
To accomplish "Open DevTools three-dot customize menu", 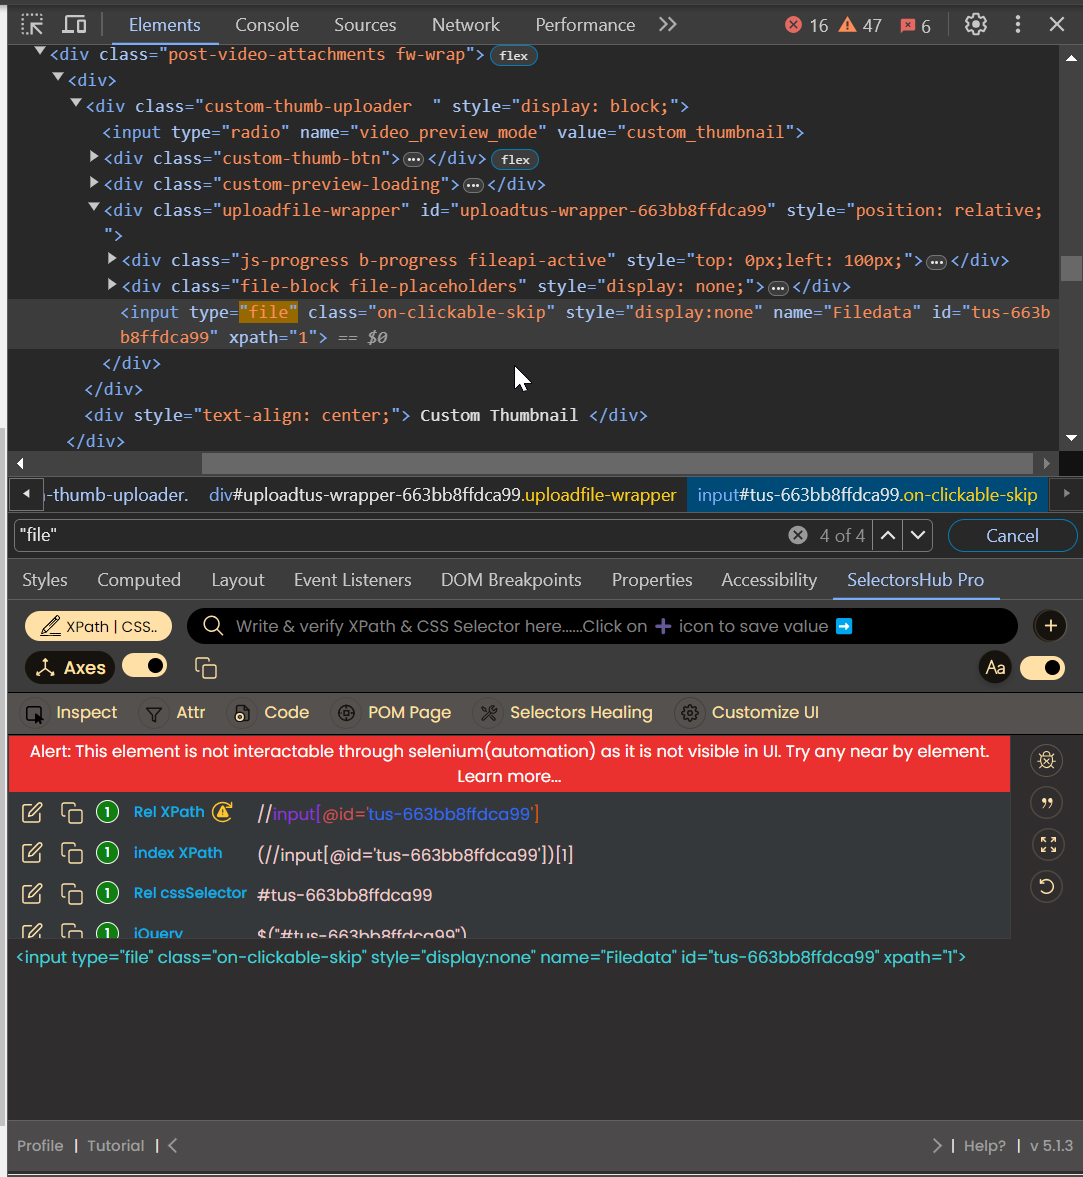I will (1018, 25).
